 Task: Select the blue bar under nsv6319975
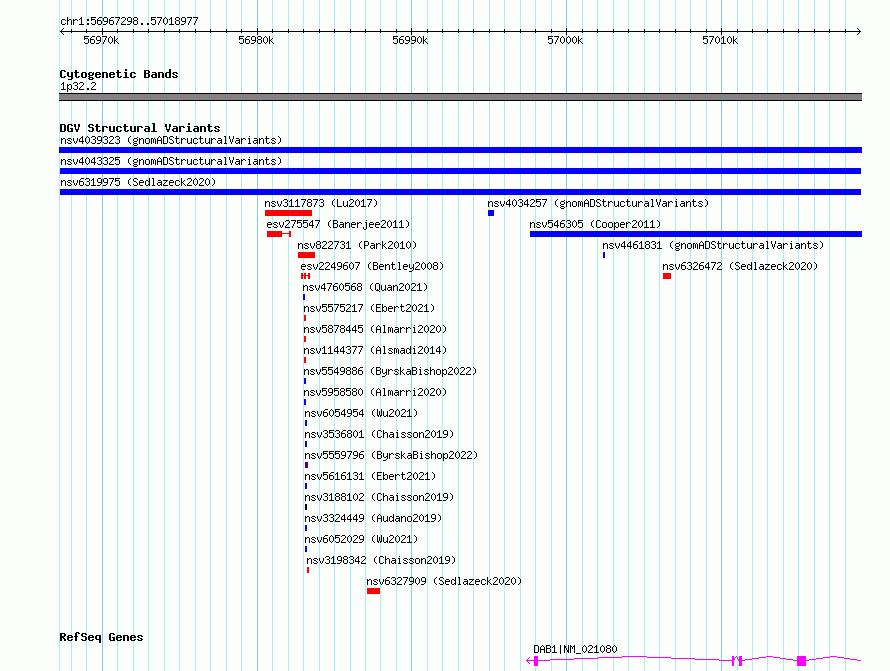click(x=460, y=192)
